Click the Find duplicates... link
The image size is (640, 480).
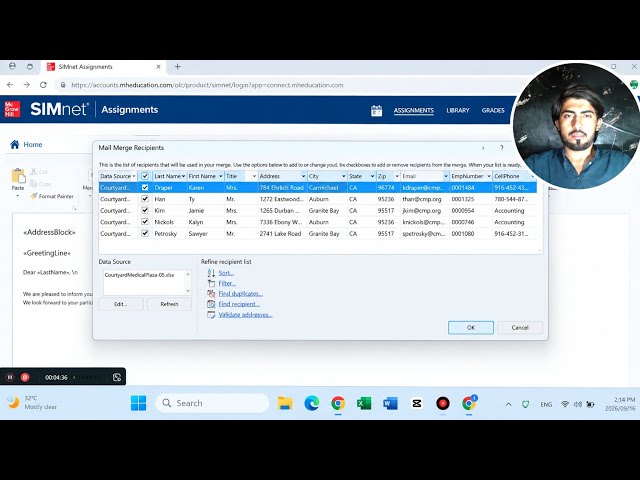point(240,293)
